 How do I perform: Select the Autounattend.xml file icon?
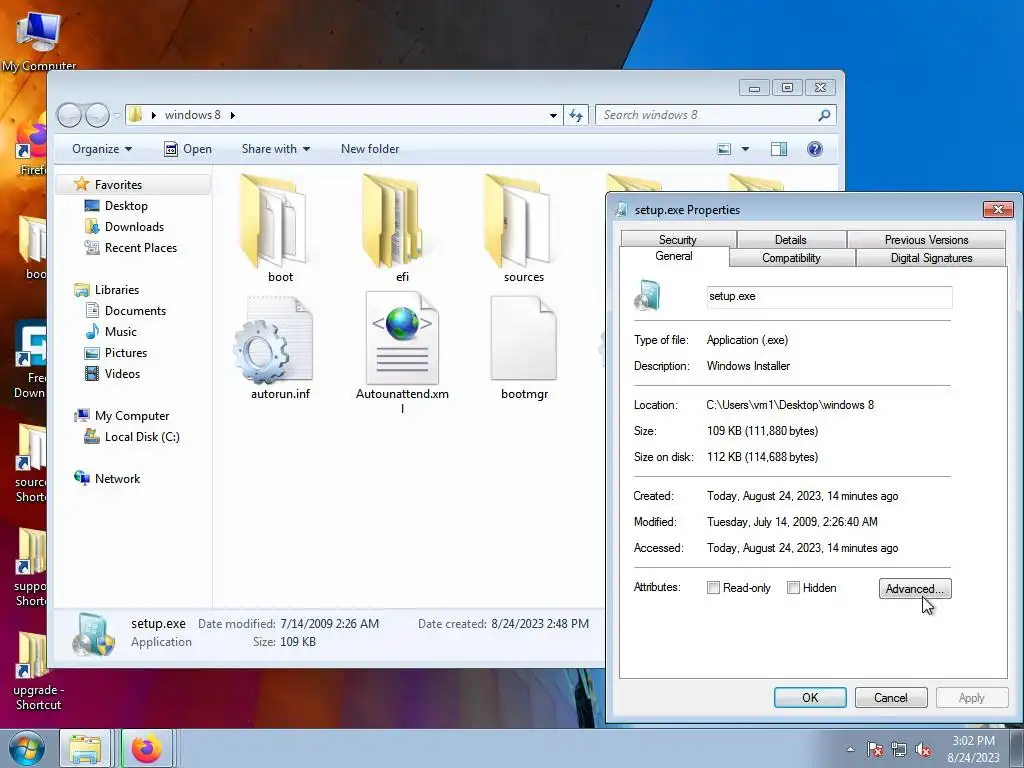tap(402, 338)
